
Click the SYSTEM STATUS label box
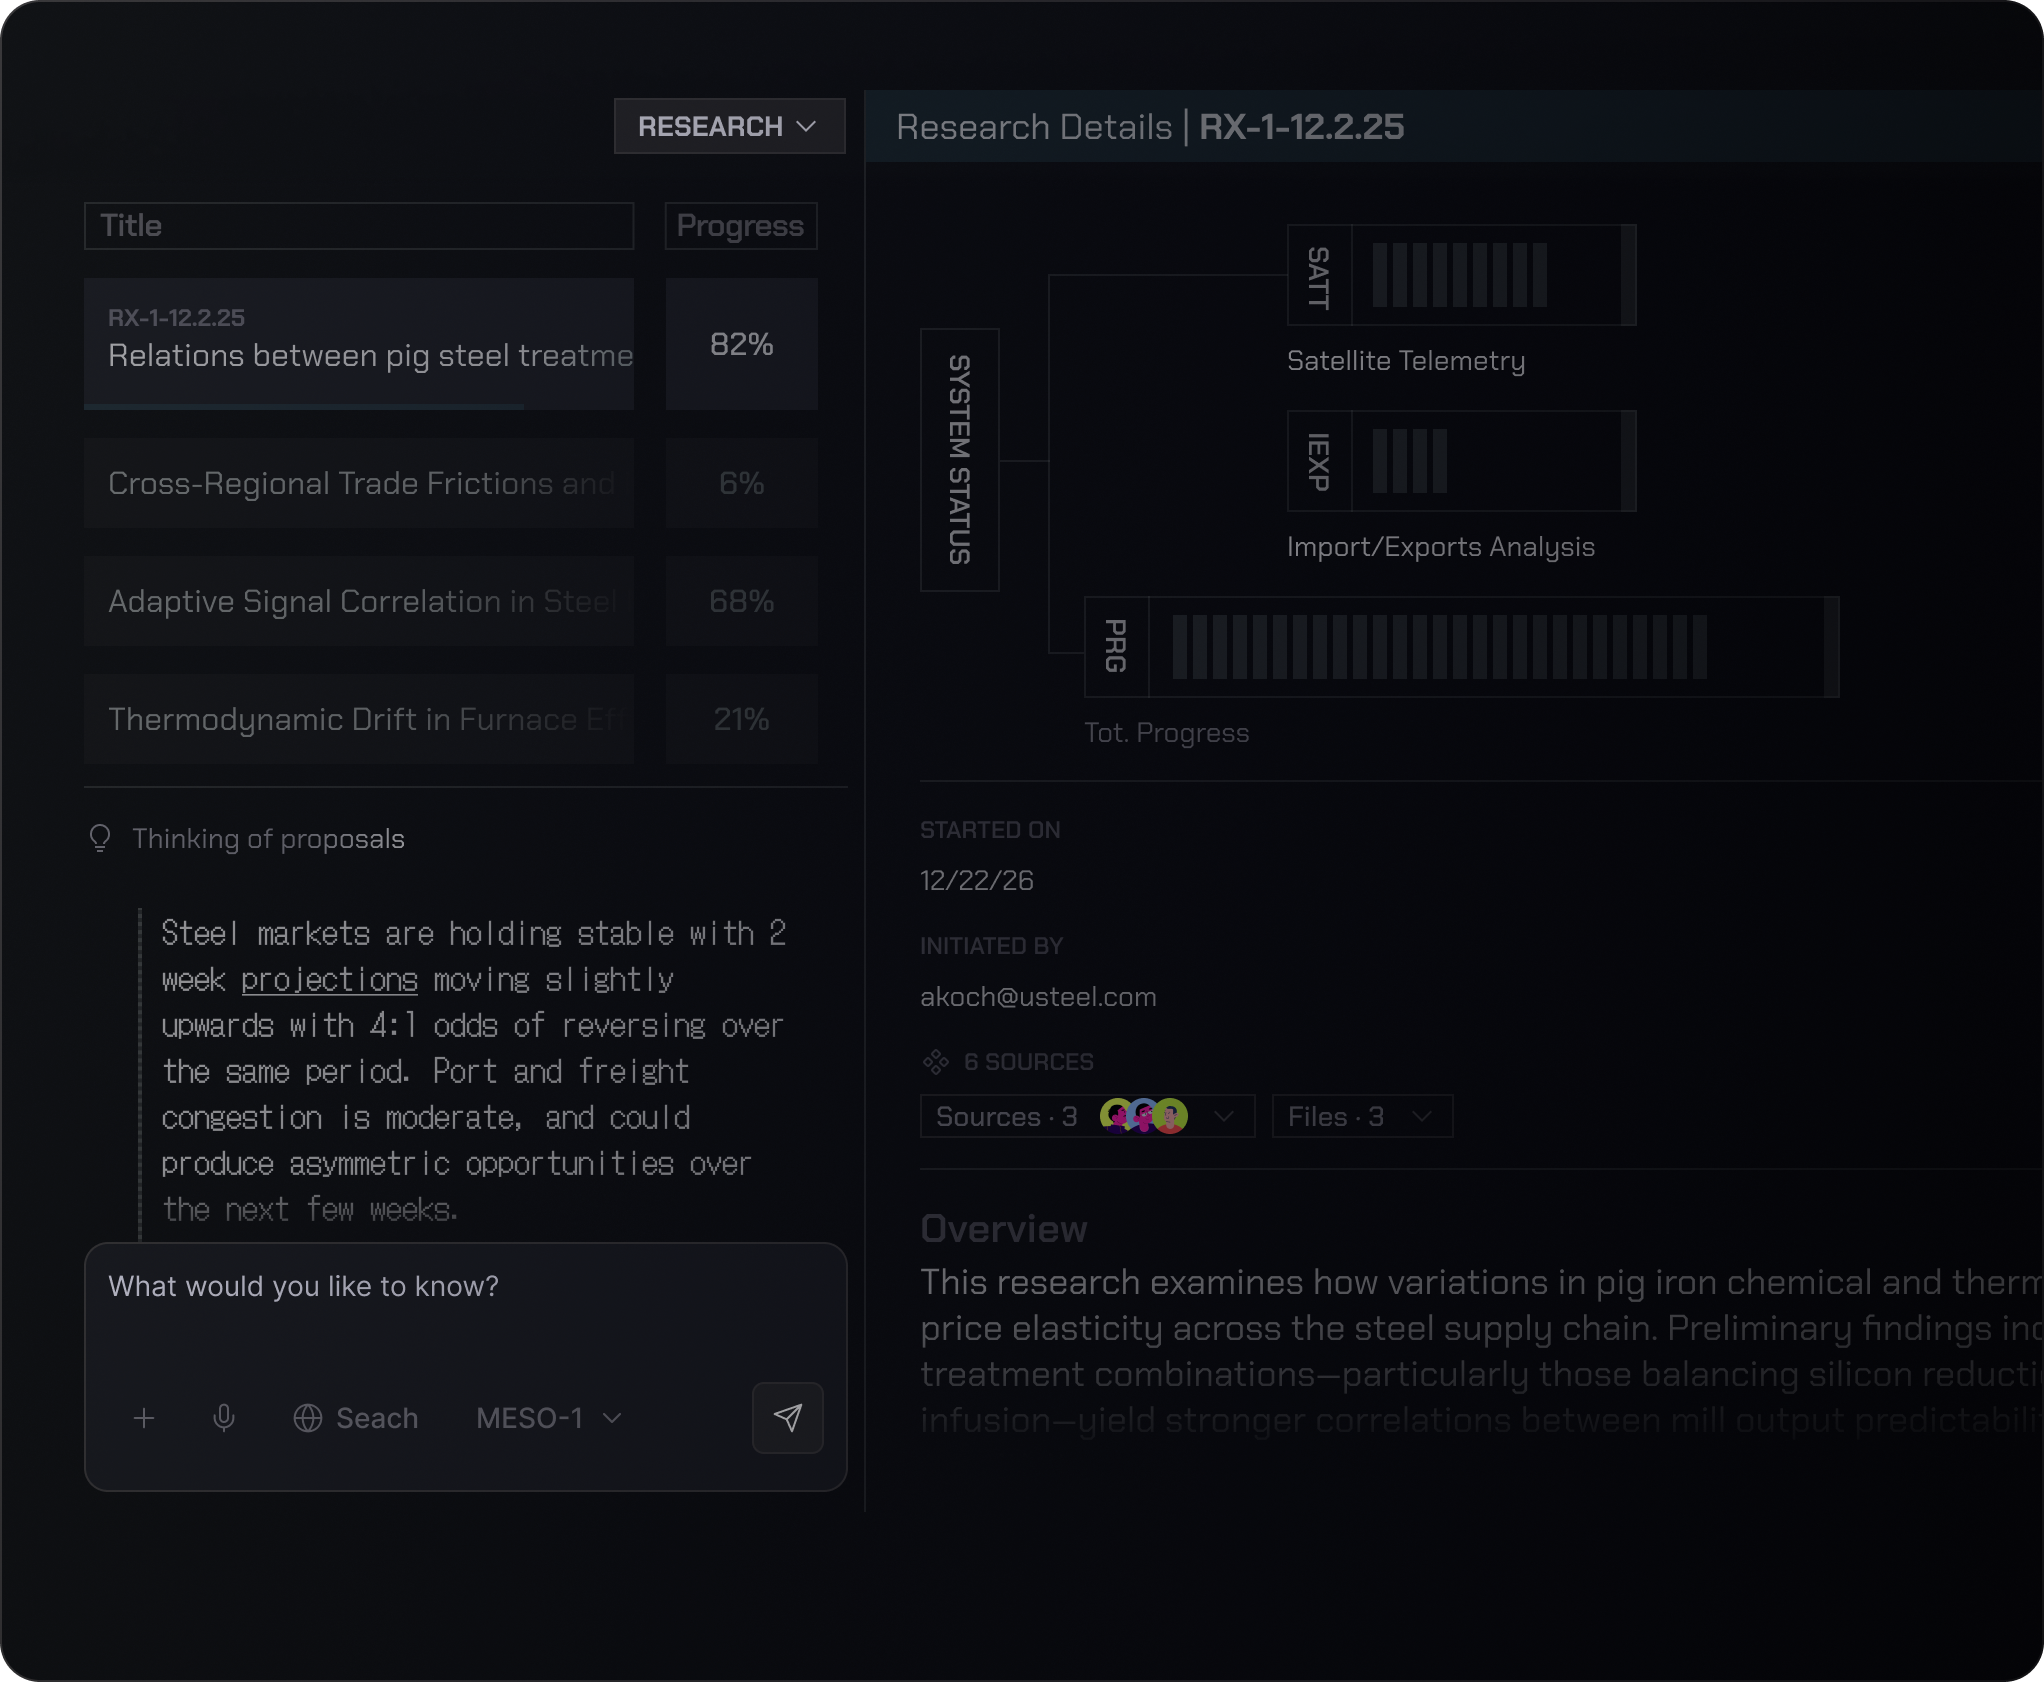point(959,460)
